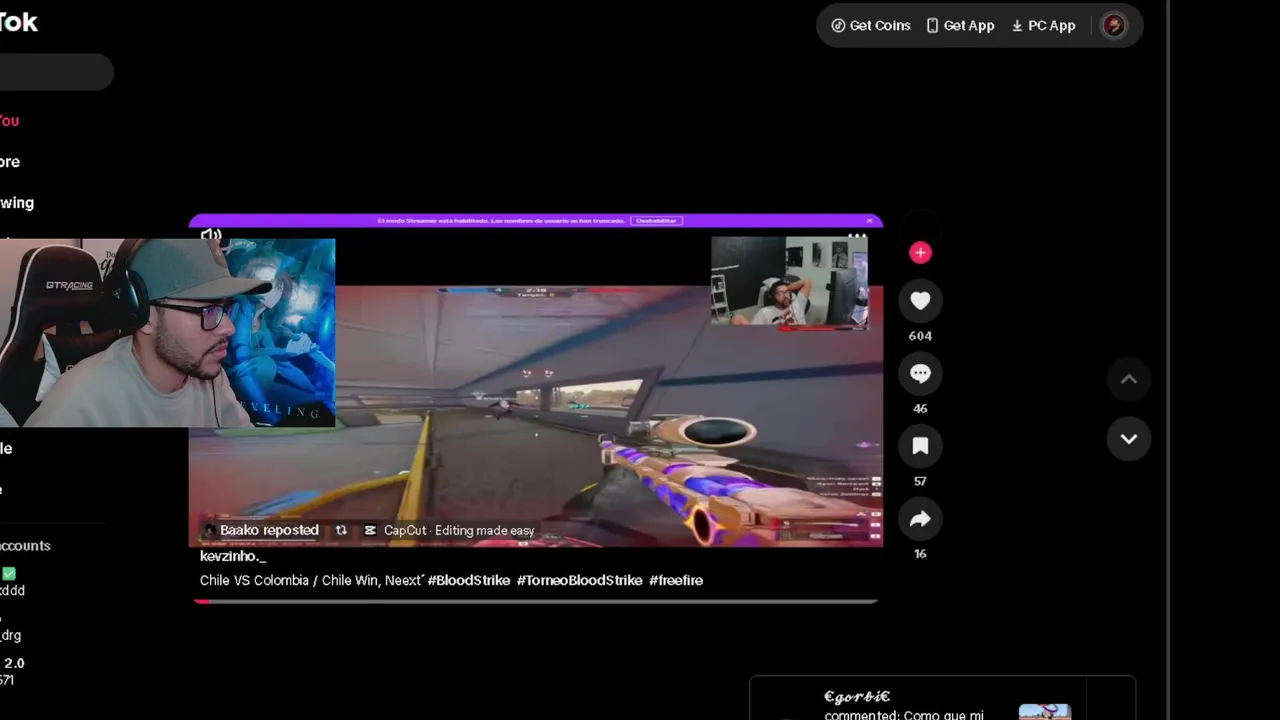
Task: Click the 16 shares count
Action: [x=920, y=554]
